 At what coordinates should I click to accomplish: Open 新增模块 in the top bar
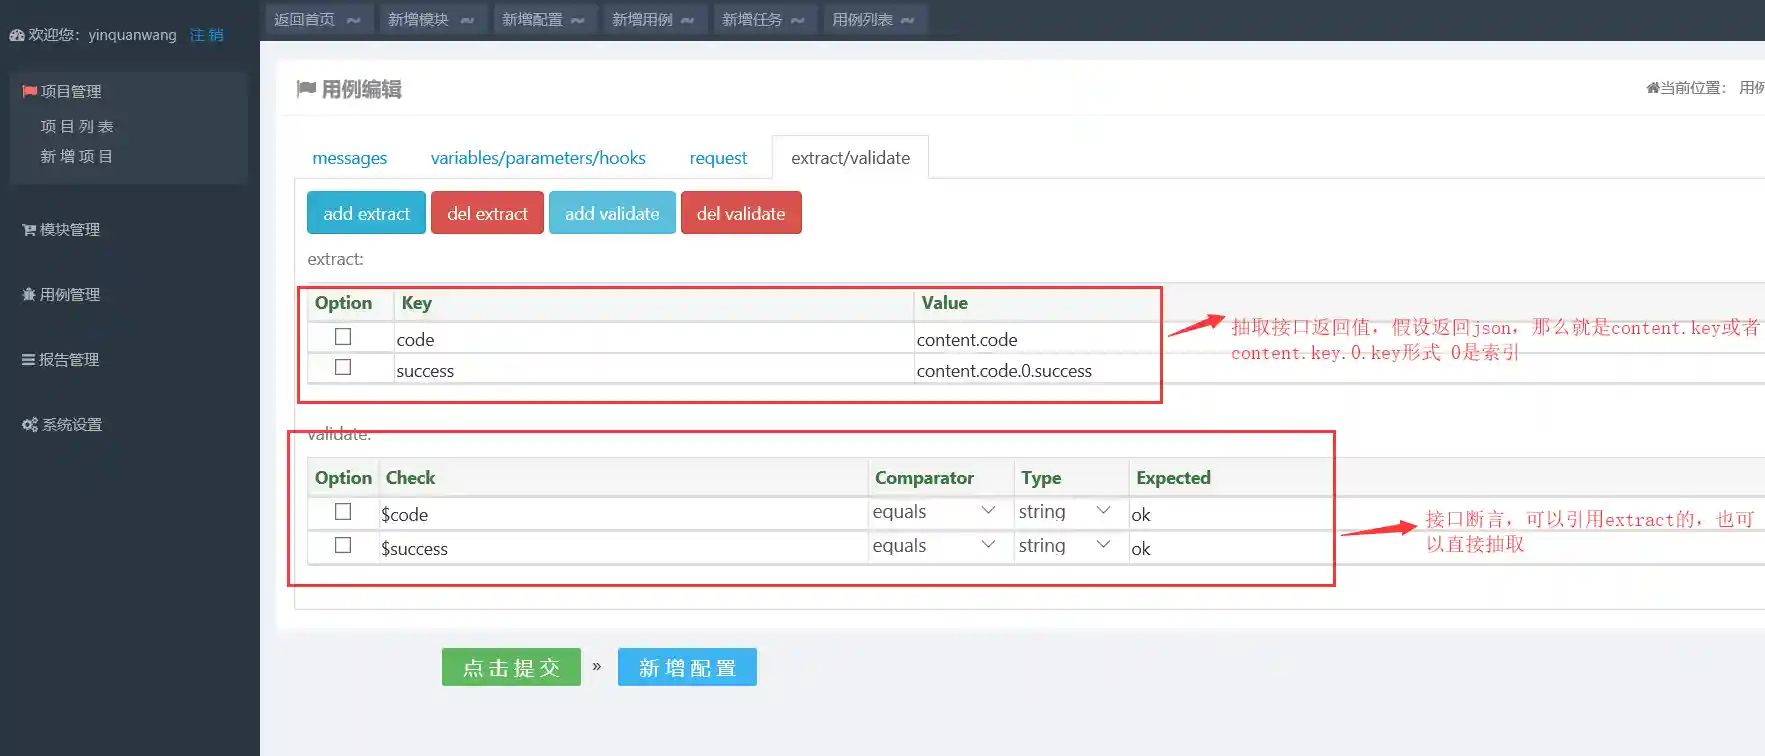[433, 19]
